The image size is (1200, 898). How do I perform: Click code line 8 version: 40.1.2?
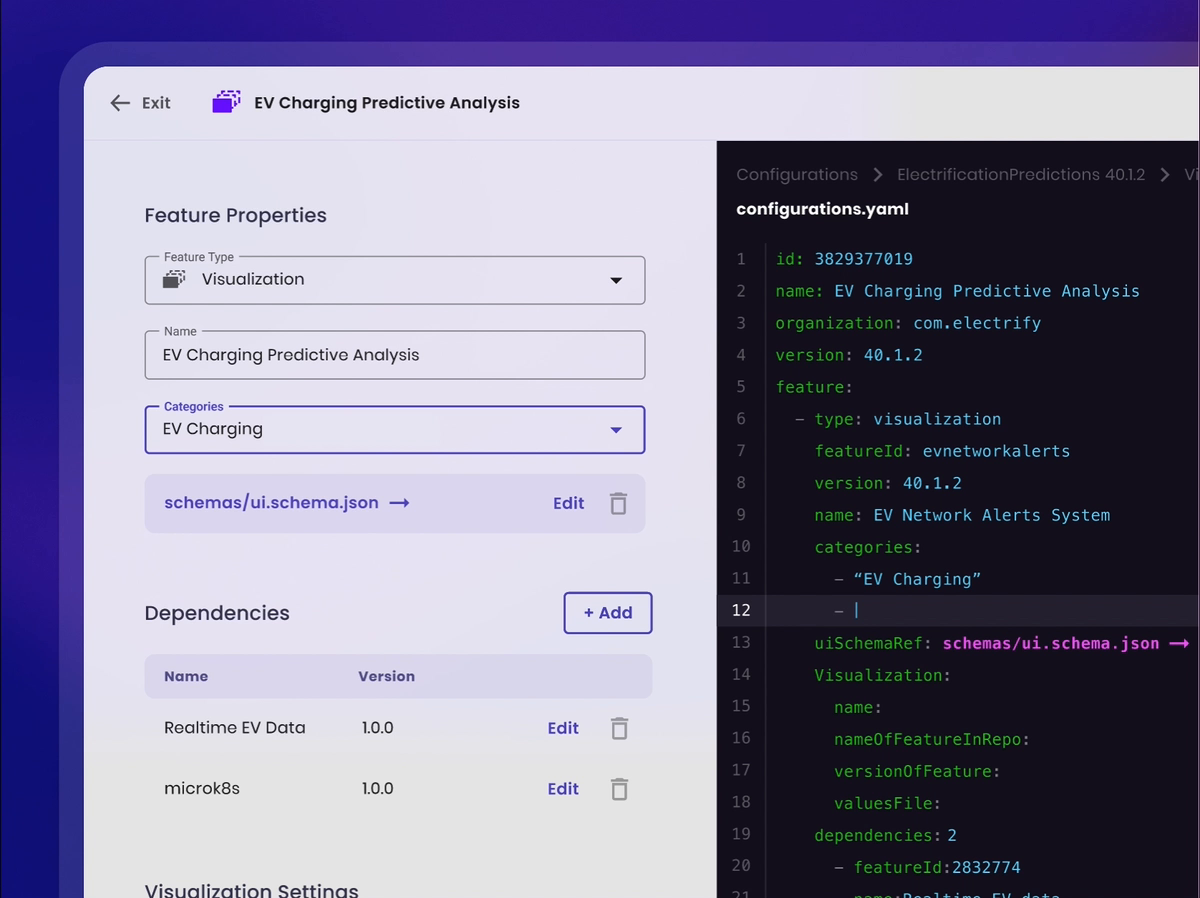tap(888, 483)
